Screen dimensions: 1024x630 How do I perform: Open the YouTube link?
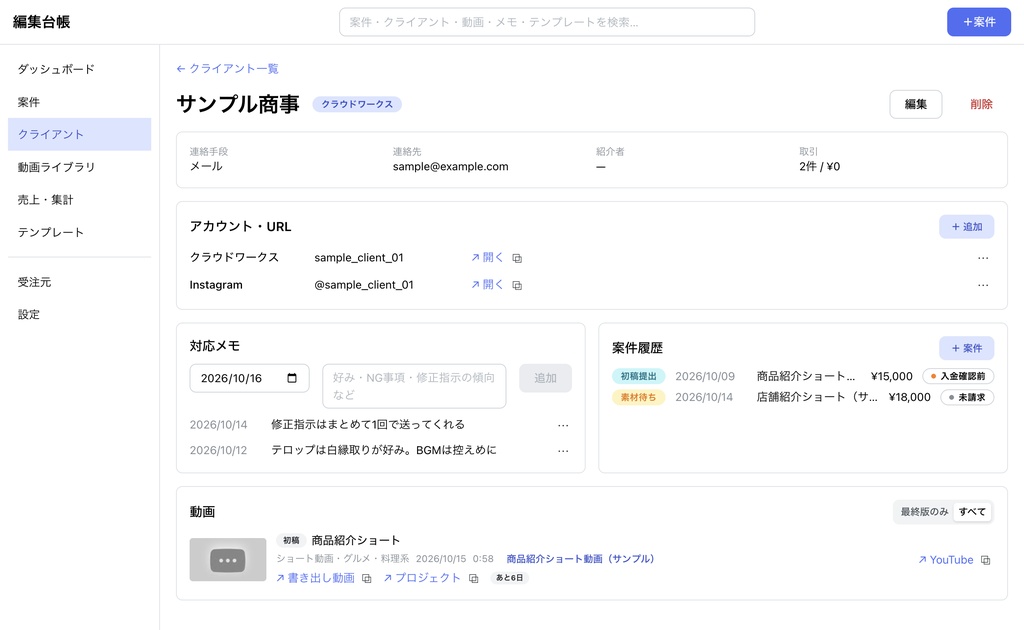point(946,560)
